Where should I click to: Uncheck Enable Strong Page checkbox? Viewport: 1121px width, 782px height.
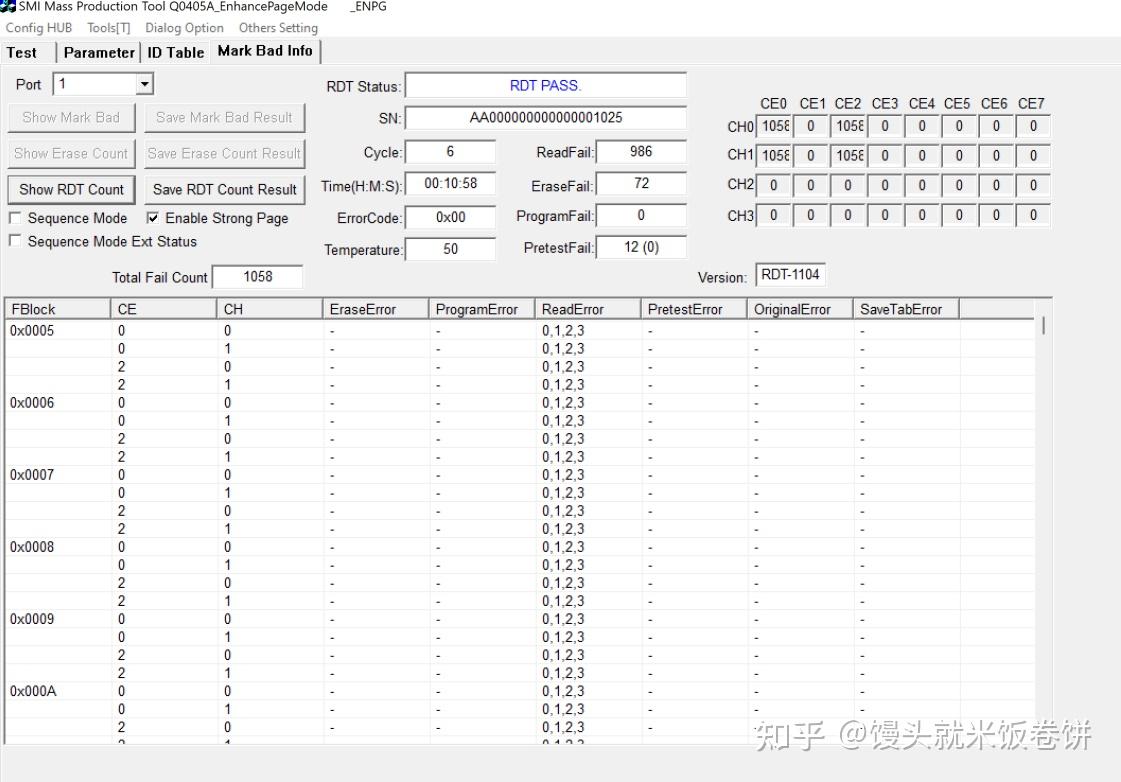tap(152, 218)
